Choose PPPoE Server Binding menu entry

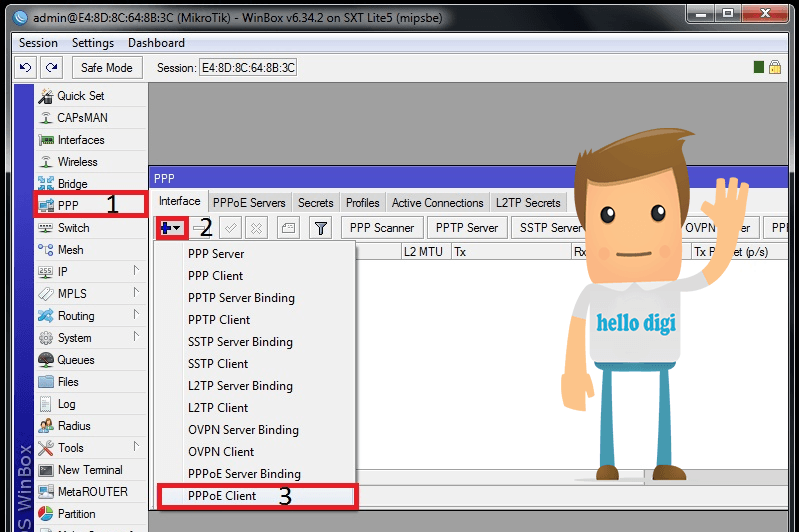tap(255, 474)
